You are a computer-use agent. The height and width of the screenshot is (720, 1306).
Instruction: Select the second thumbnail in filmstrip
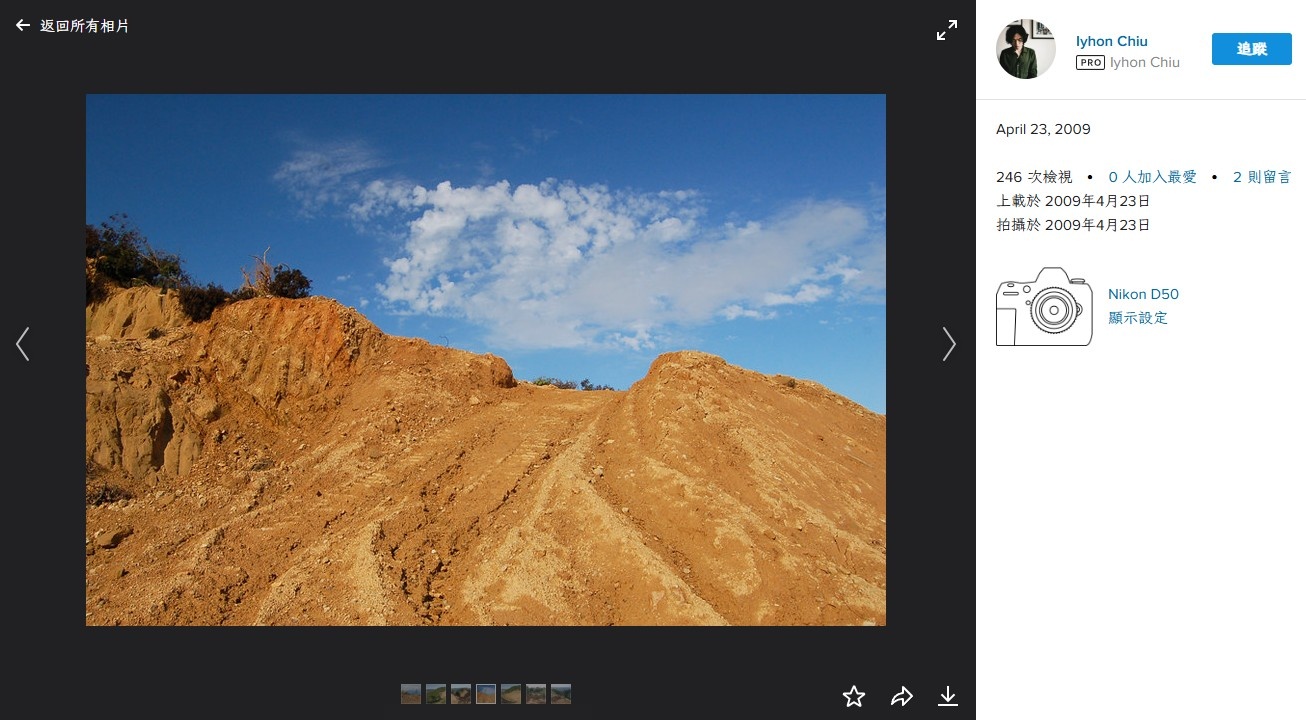click(x=436, y=694)
